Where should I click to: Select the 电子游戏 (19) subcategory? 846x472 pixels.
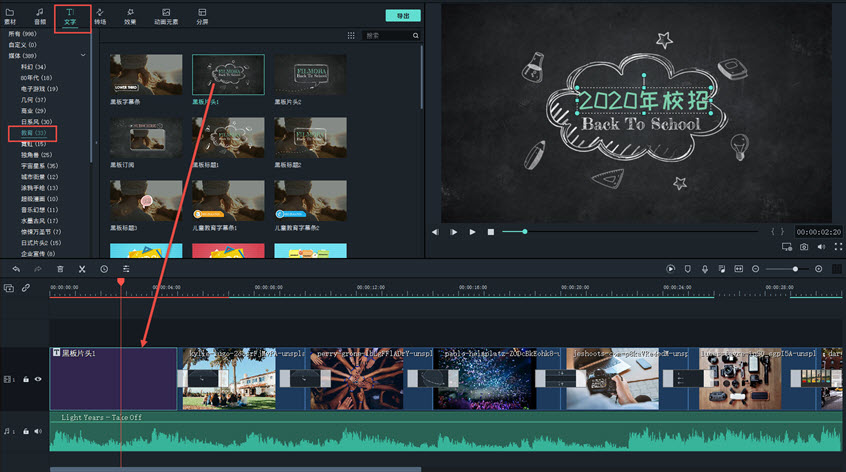39,88
